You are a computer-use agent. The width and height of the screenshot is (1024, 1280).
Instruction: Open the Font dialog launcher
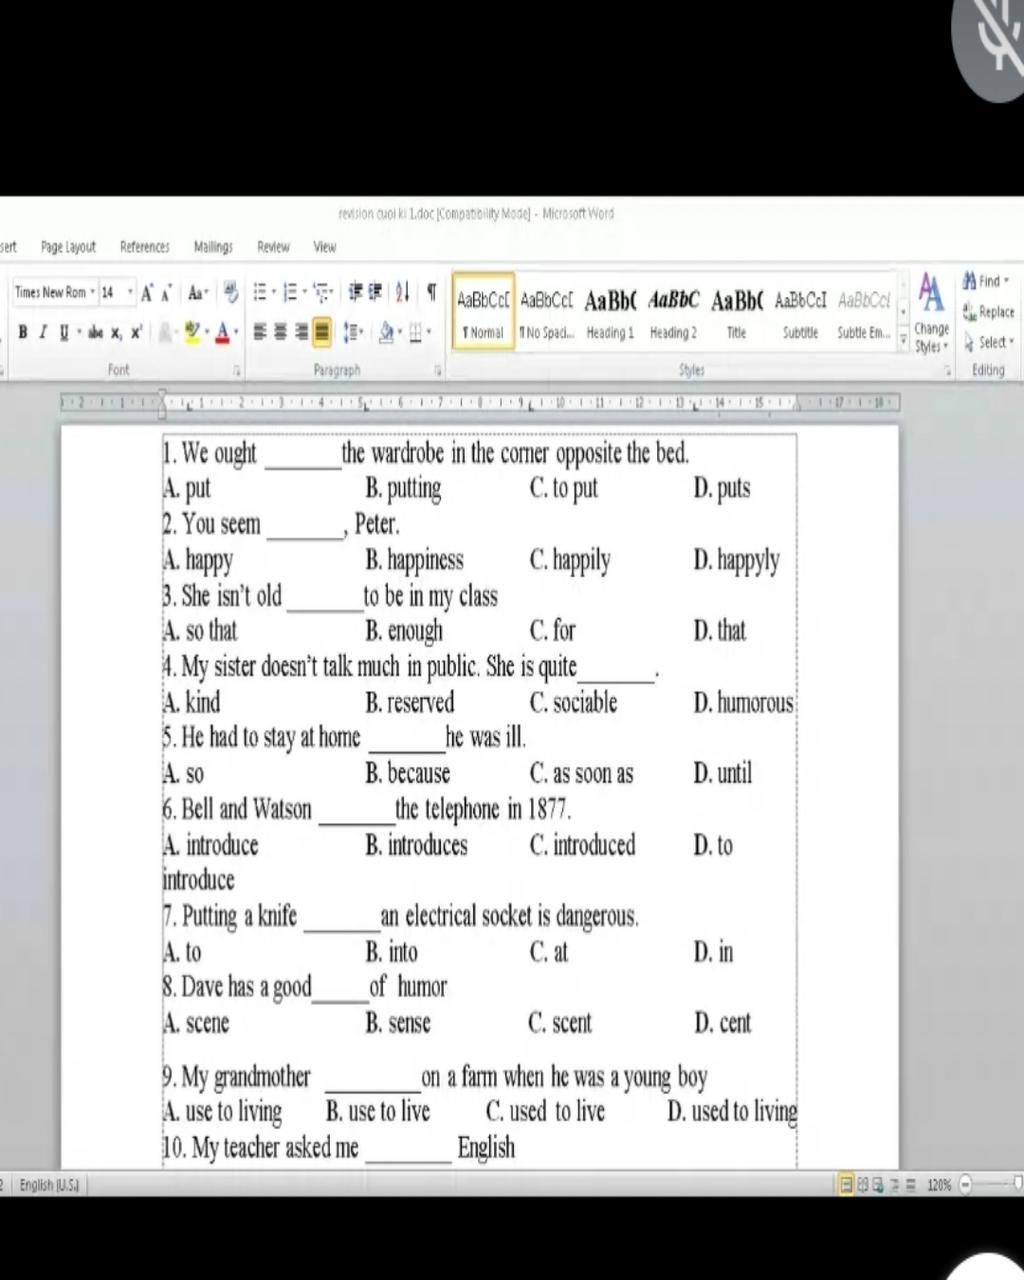click(x=237, y=371)
